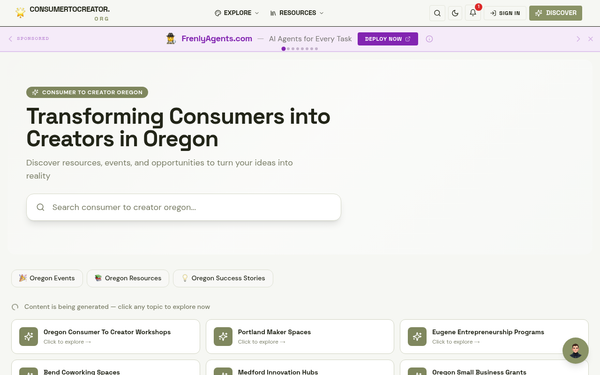Click the FrenlyAgents detective mascot icon
Image resolution: width=600 pixels, height=375 pixels.
pos(171,39)
